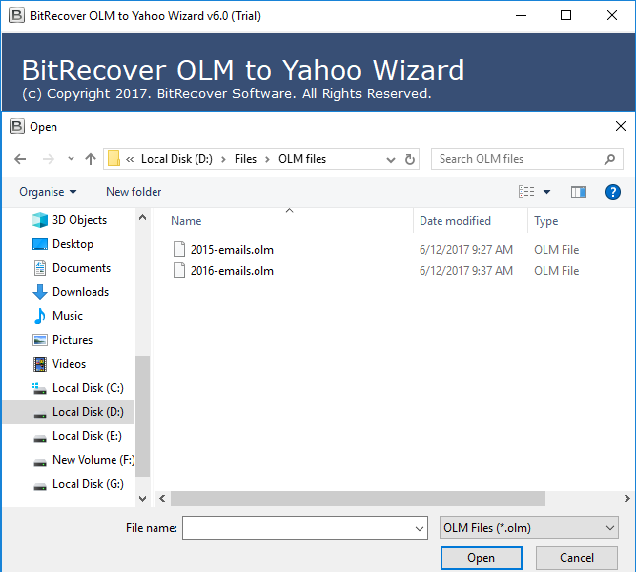
Task: Open the view options dropdown arrow
Action: pyautogui.click(x=547, y=192)
